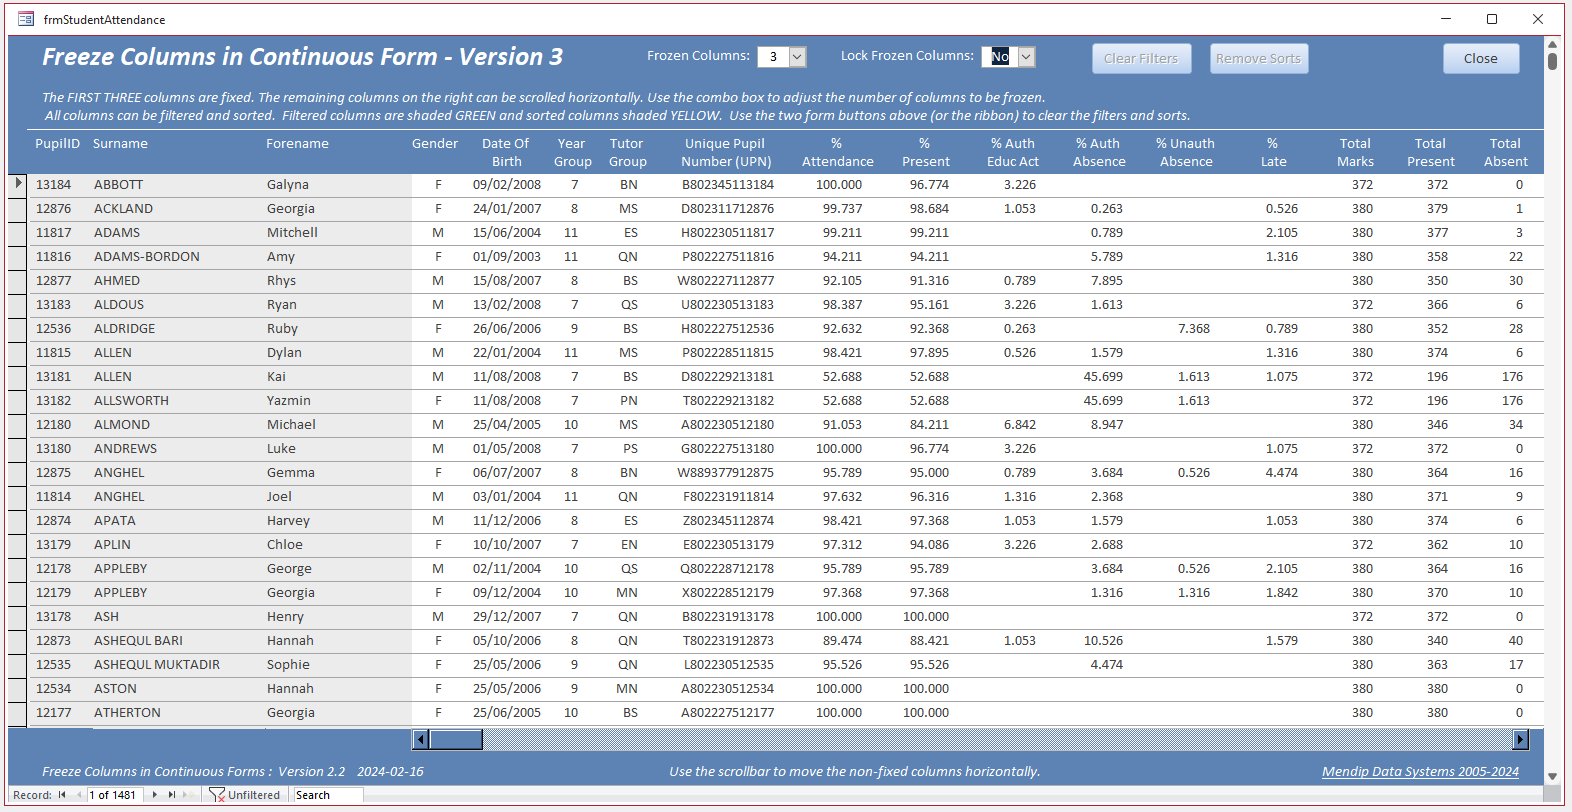Open the Lock Frozen Columns dropdown

click(x=1026, y=57)
